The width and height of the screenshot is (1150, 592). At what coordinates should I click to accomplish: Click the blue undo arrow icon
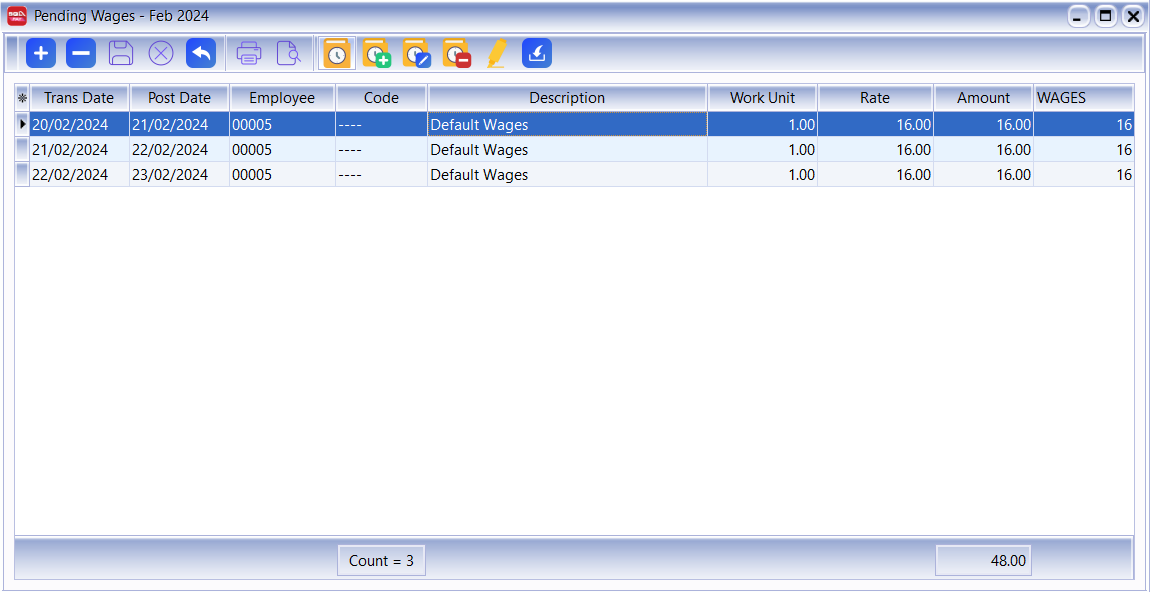click(201, 54)
